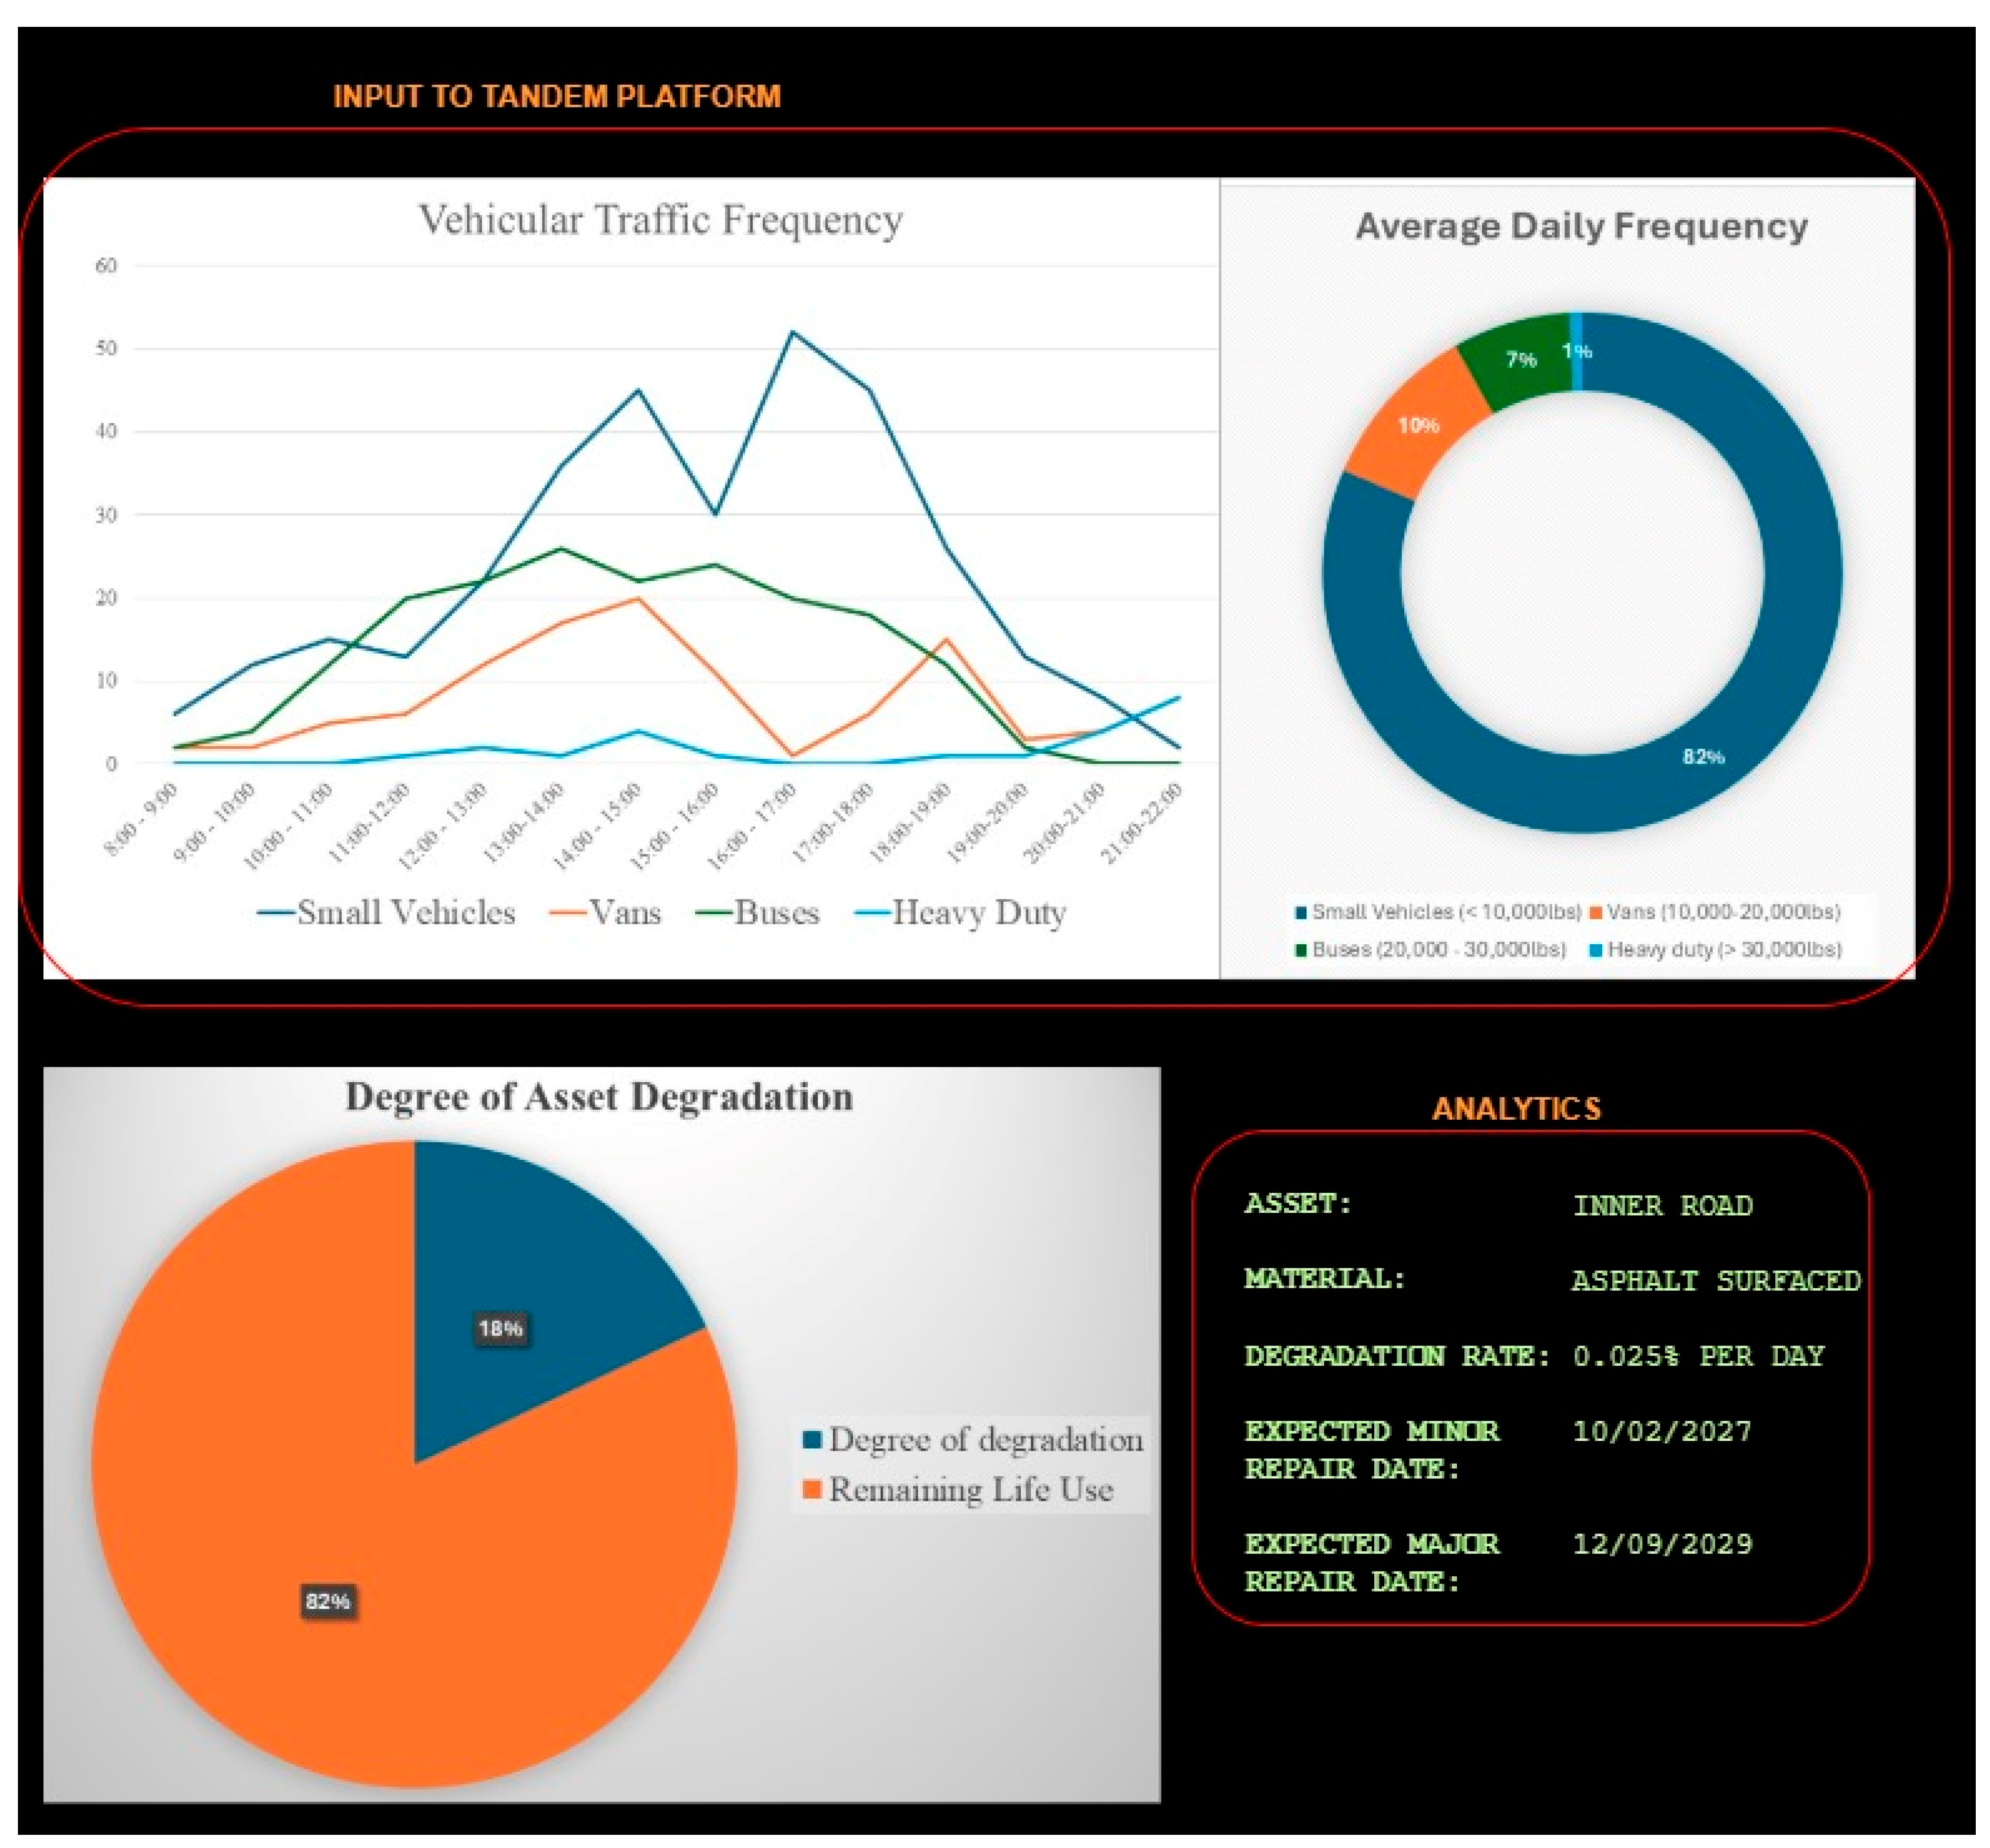Click the INNER ROAD asset value
The image size is (1990, 1848).
(1662, 1206)
